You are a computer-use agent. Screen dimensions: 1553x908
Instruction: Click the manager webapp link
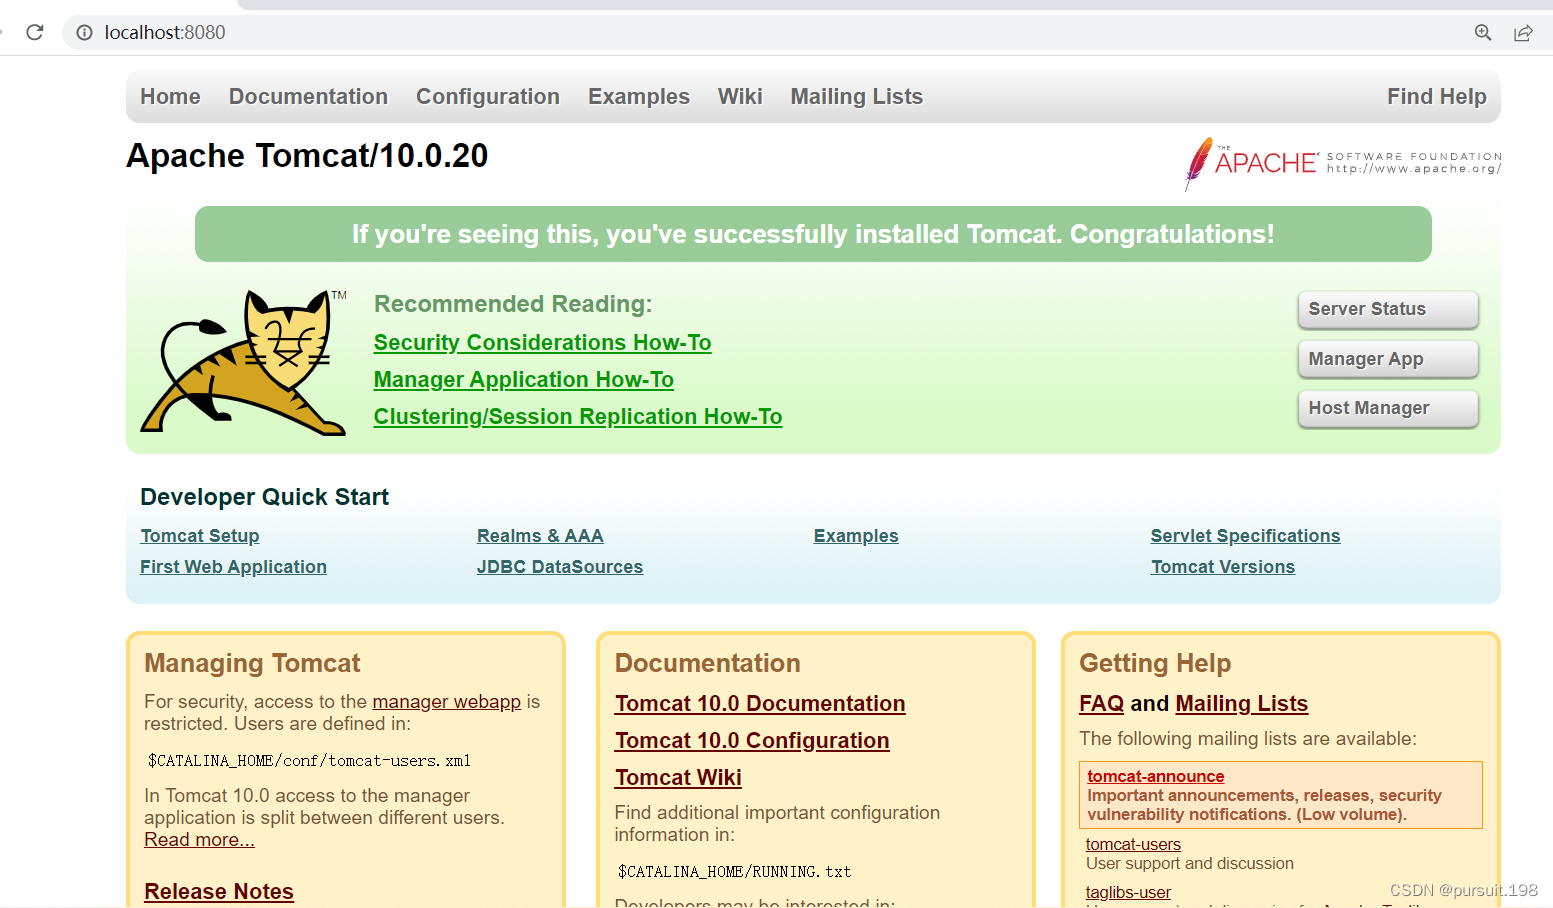[x=447, y=702]
